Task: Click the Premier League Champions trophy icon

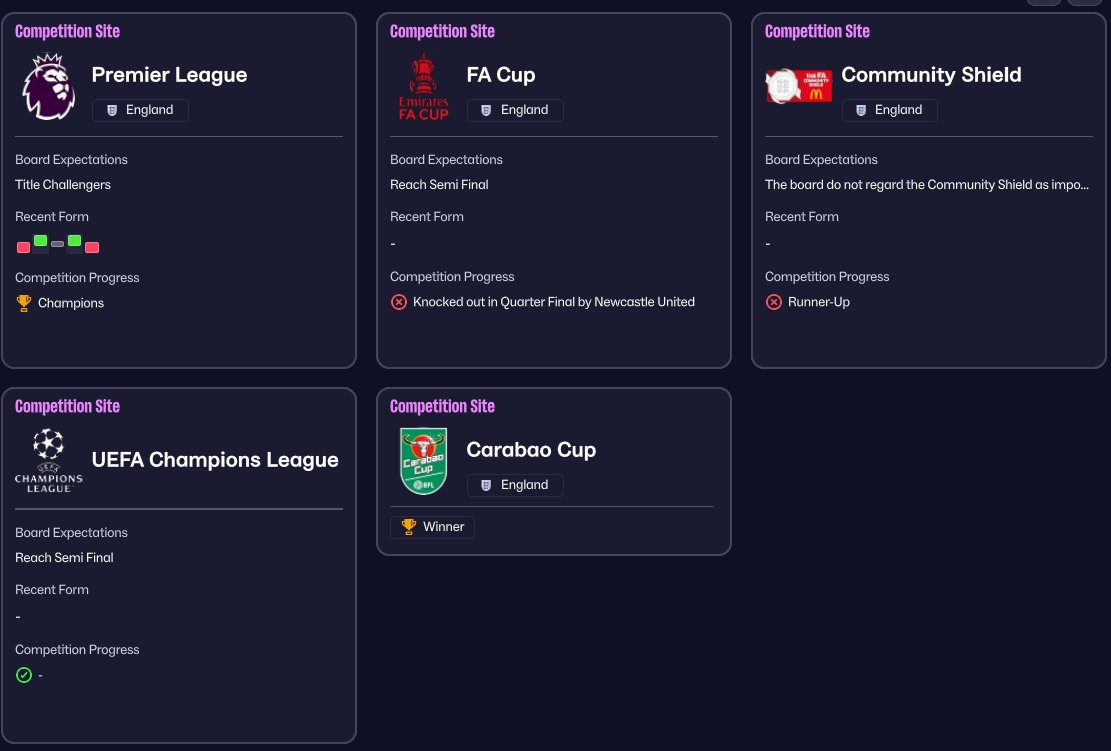Action: click(x=25, y=303)
